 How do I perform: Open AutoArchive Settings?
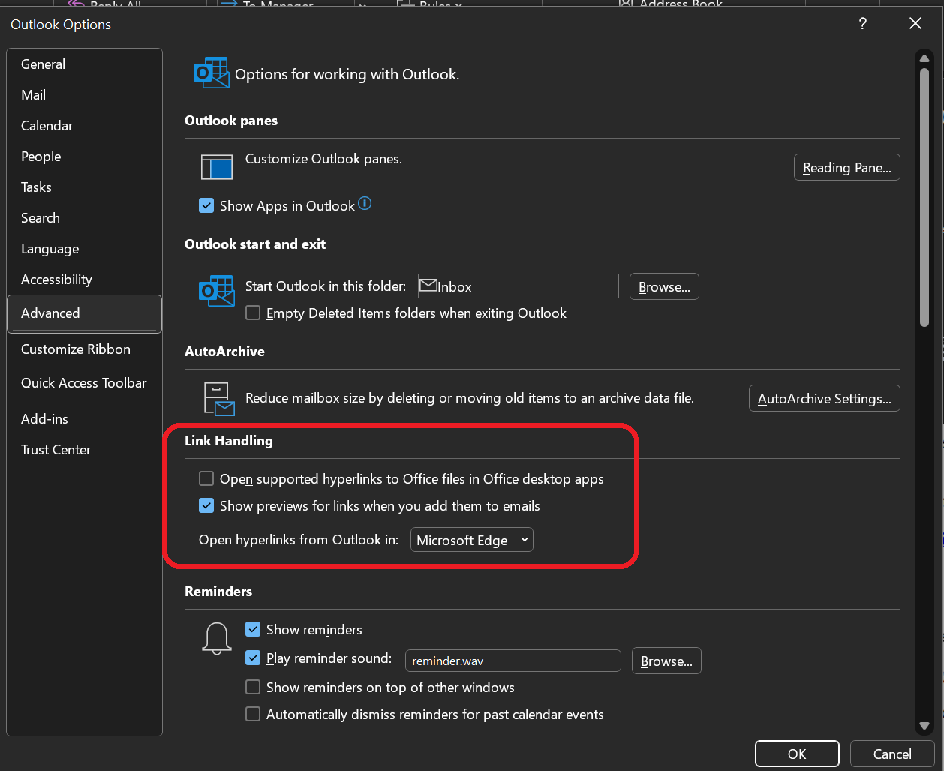[824, 398]
